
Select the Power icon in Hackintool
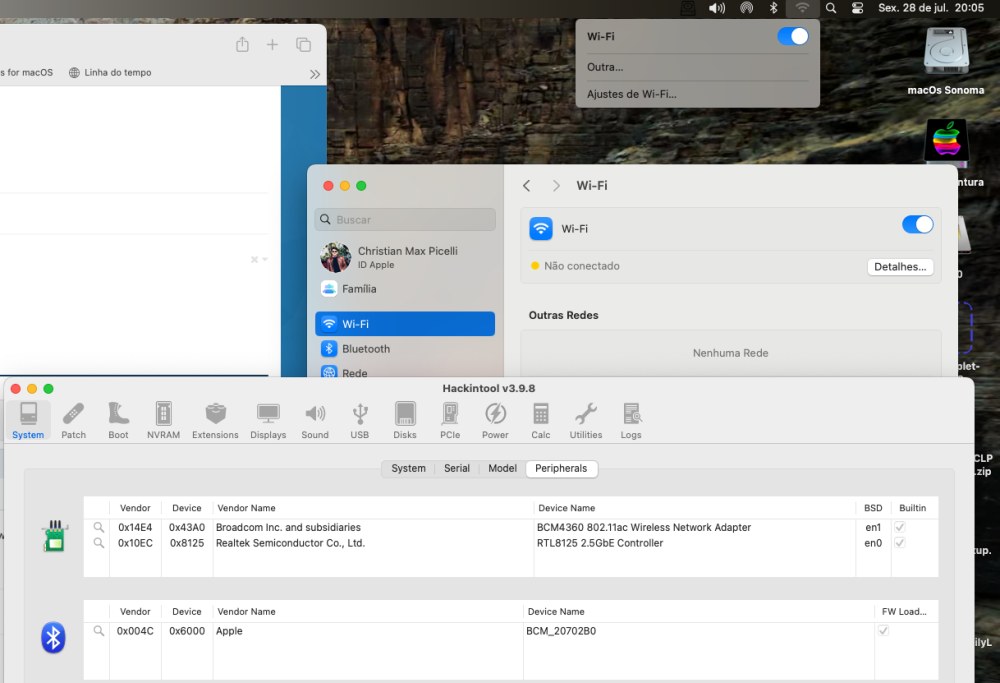pyautogui.click(x=495, y=420)
